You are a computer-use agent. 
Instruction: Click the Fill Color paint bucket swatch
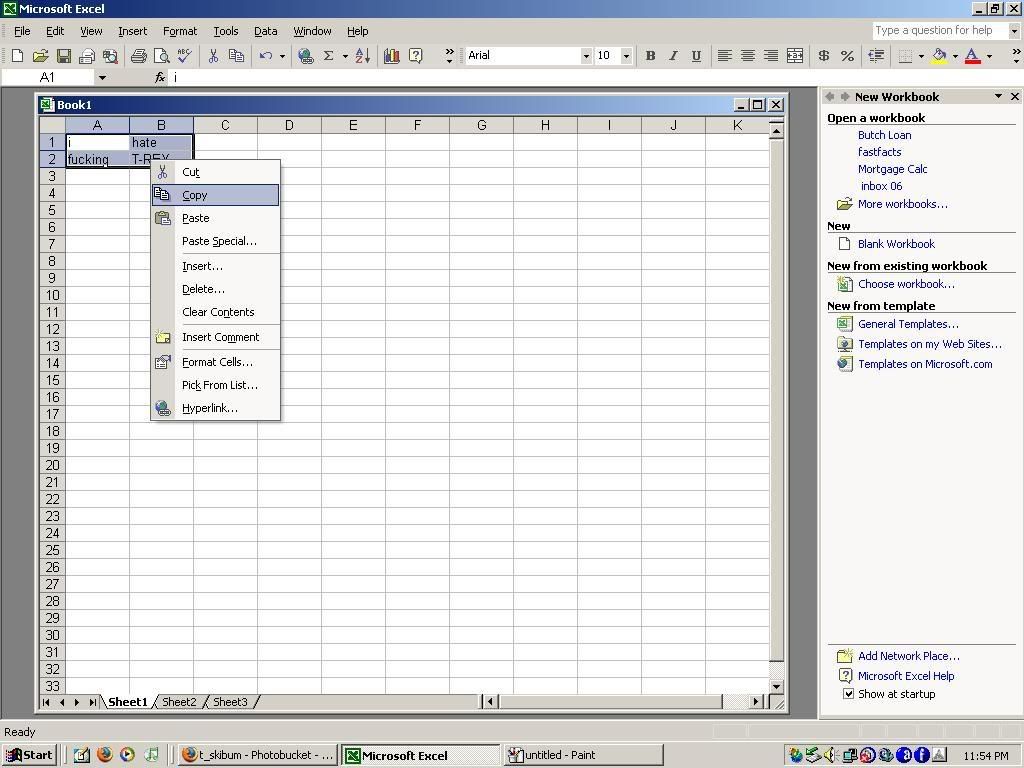[939, 56]
